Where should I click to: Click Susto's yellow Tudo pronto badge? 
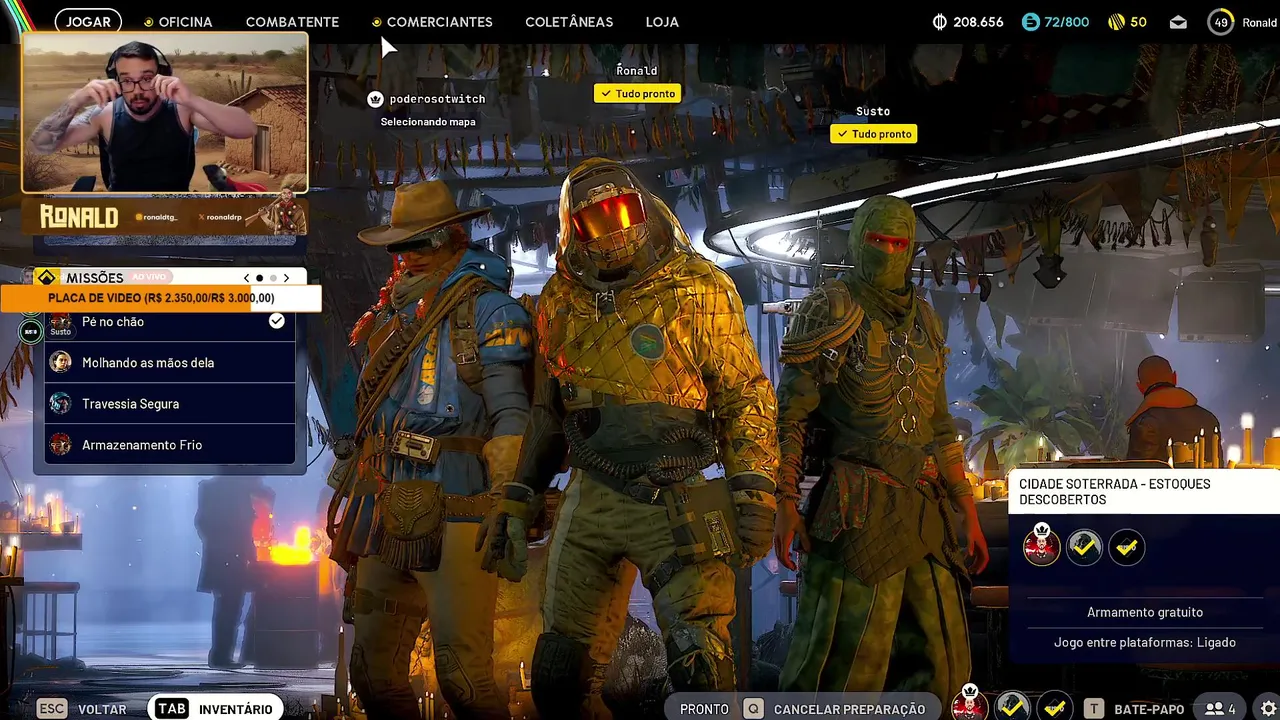(873, 133)
